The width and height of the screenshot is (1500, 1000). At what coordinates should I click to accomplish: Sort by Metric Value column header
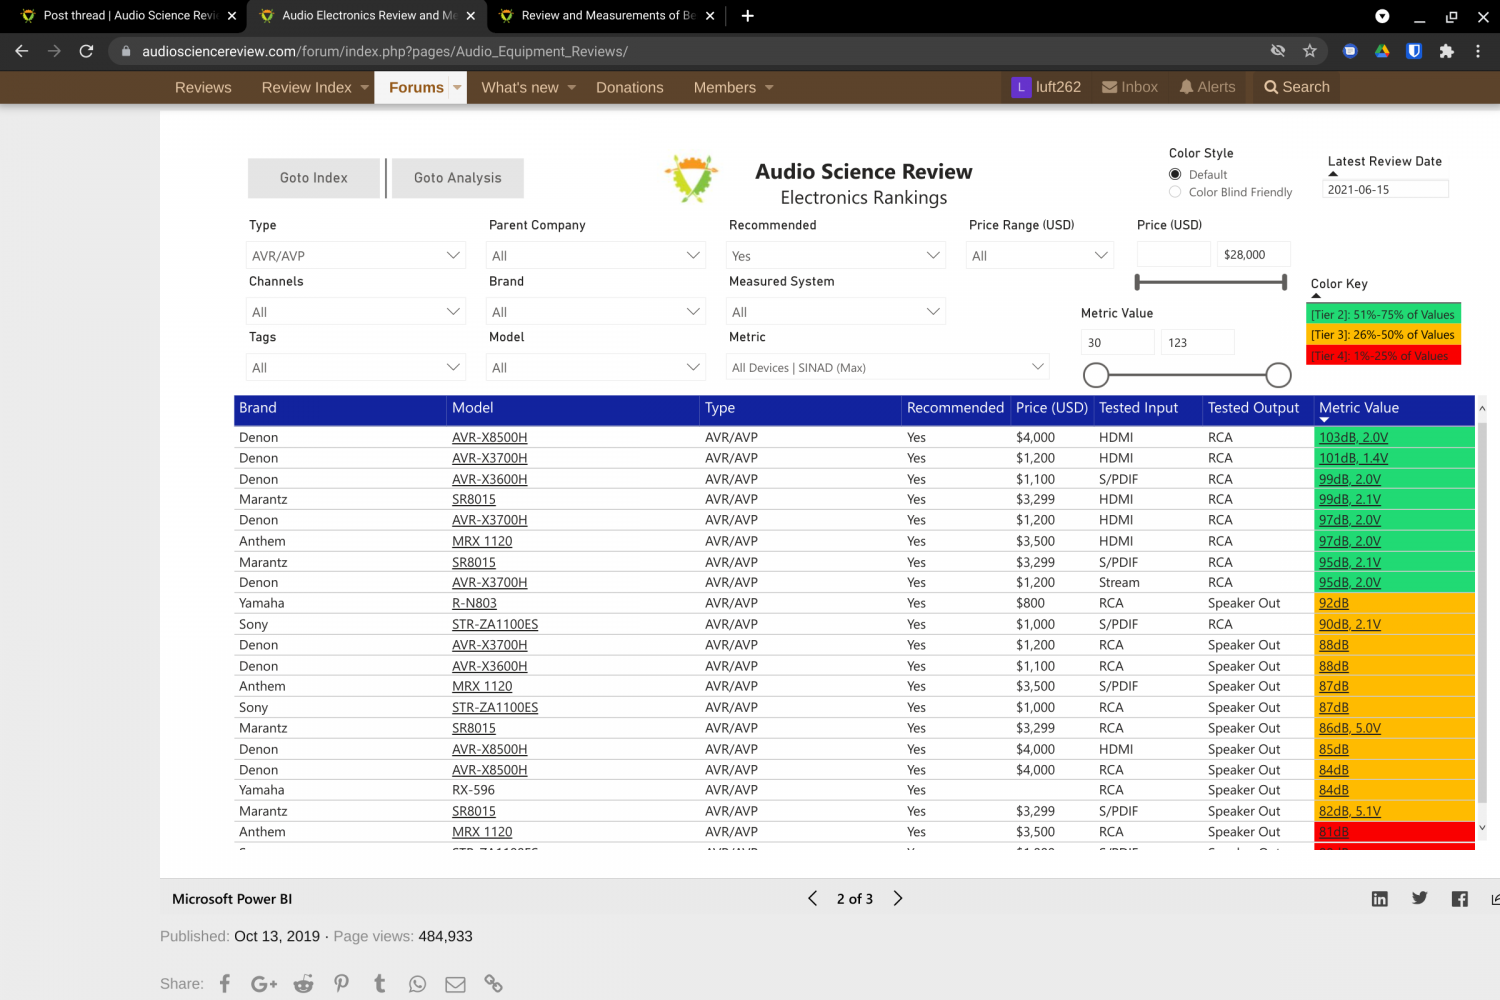(x=1359, y=408)
